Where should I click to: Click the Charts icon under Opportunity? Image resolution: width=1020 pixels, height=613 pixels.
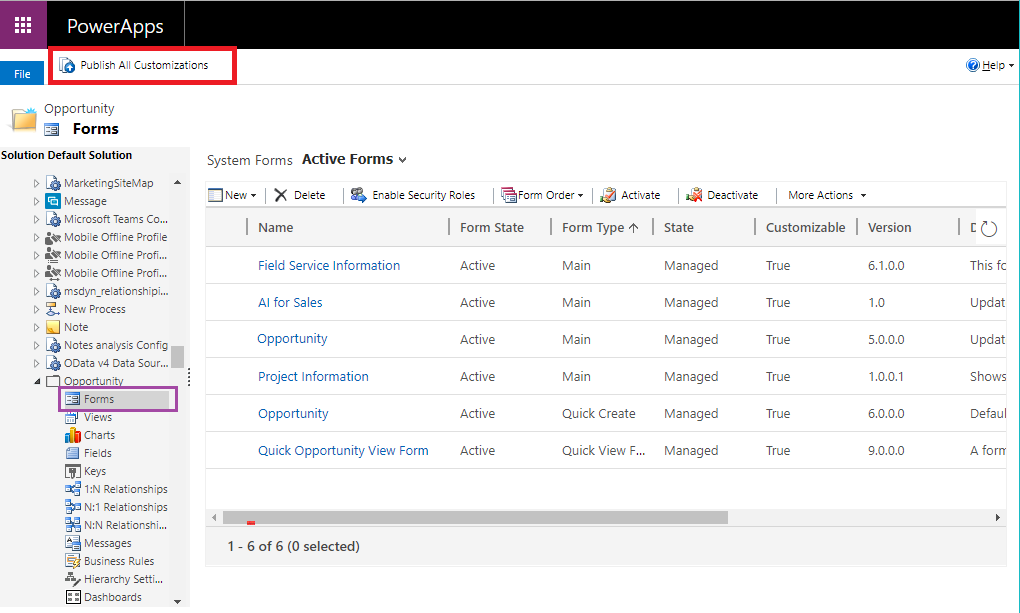pos(73,435)
